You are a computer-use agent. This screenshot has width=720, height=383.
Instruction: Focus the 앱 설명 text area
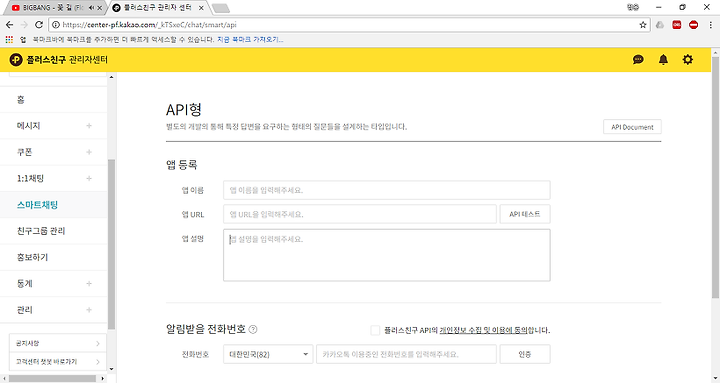(x=387, y=255)
